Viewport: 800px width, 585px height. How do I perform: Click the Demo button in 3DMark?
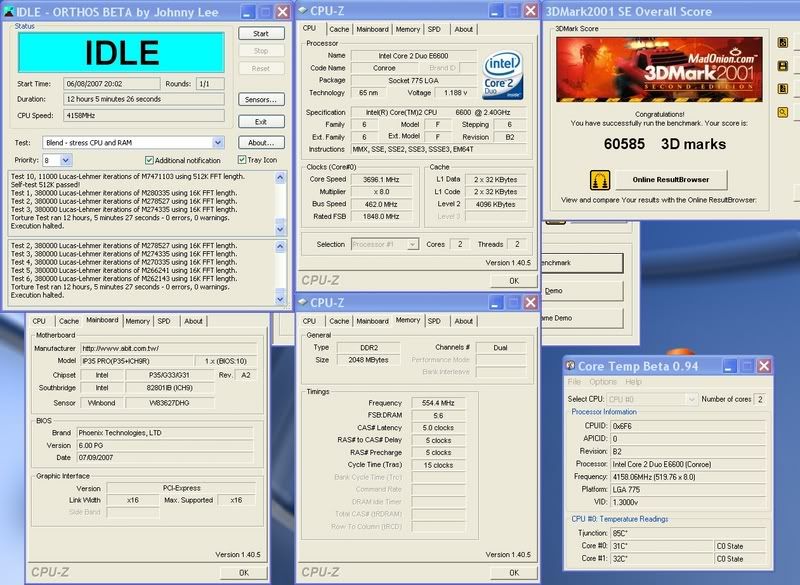pos(582,291)
